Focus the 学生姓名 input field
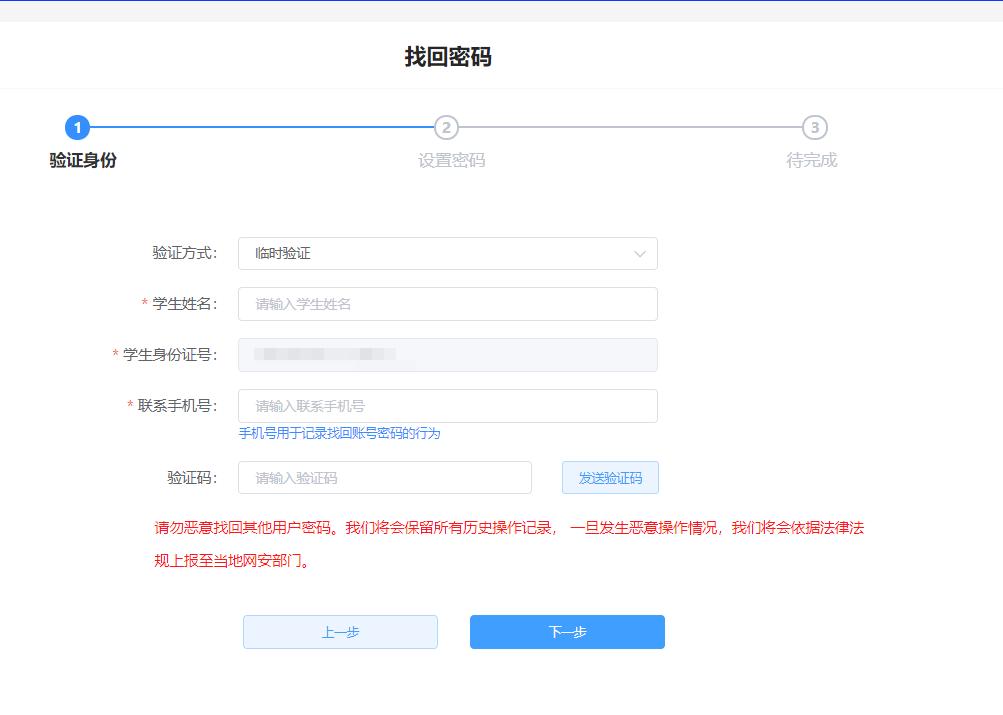Screen dimensions: 1003x715 pyautogui.click(x=447, y=304)
